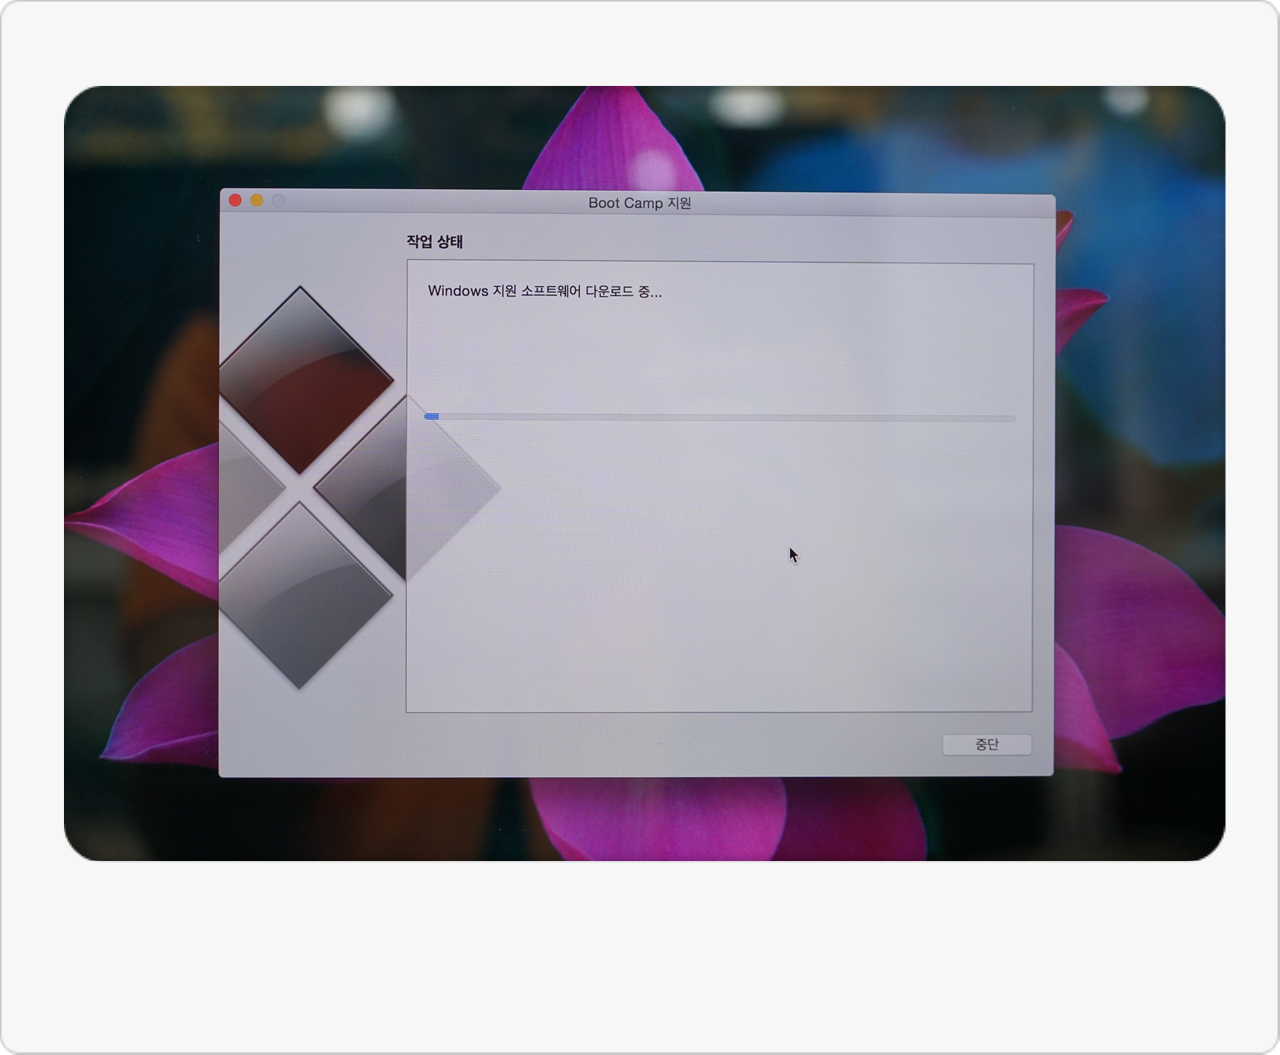Click the 'Windows 지원 소프트웨어 다운로드 중...' status text
The width and height of the screenshot is (1280, 1055).
pos(545,291)
